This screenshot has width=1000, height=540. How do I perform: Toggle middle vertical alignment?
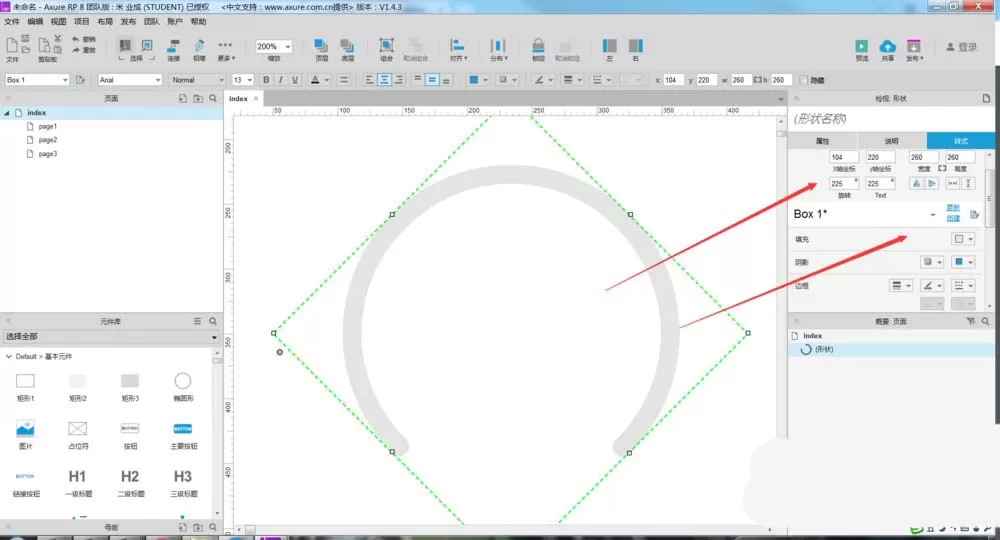pos(432,80)
